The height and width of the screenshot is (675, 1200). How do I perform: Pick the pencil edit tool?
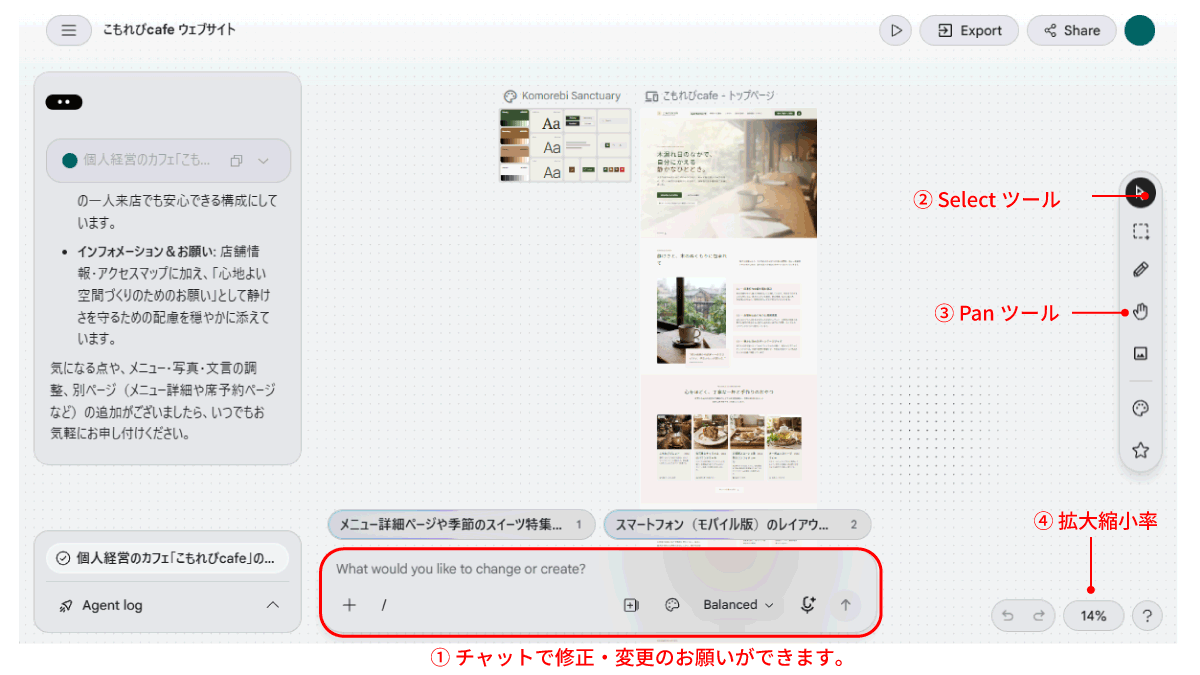point(1140,270)
